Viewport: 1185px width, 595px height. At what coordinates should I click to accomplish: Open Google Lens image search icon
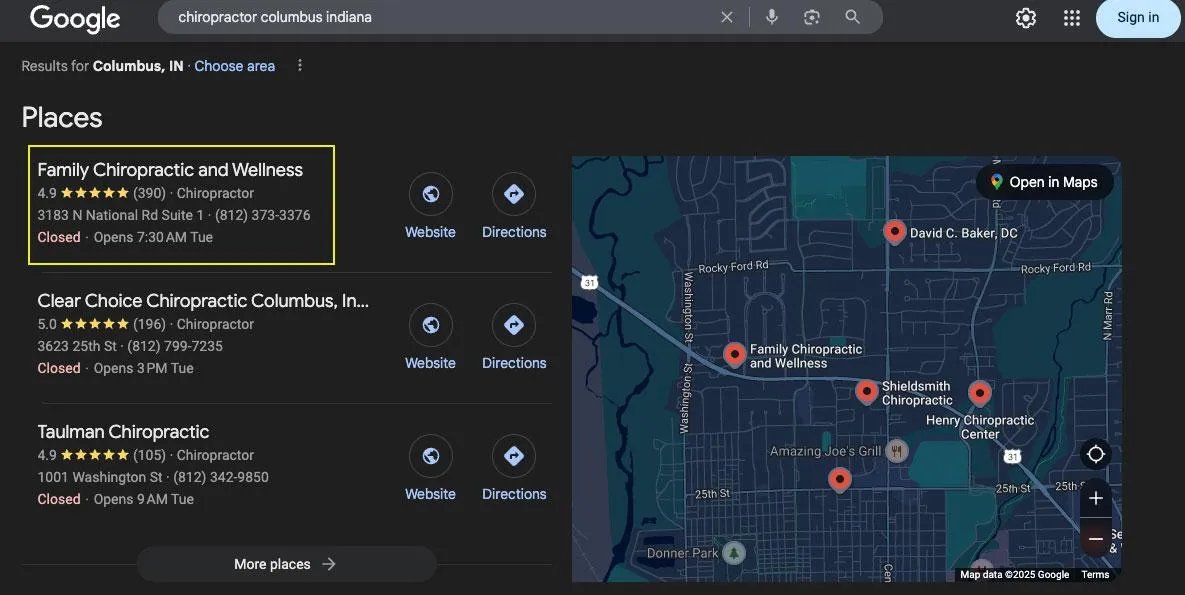click(812, 17)
